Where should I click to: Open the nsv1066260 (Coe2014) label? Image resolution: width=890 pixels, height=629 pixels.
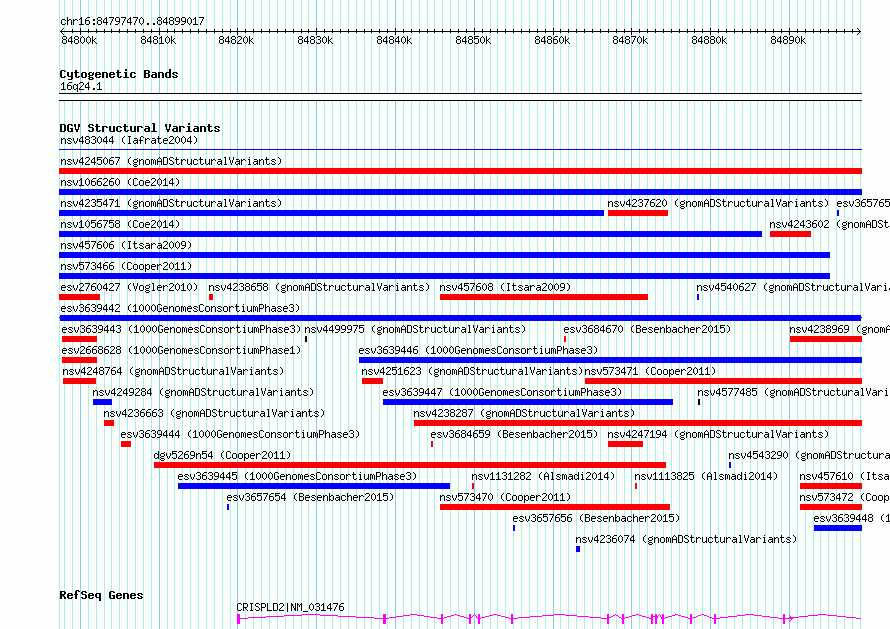point(120,182)
